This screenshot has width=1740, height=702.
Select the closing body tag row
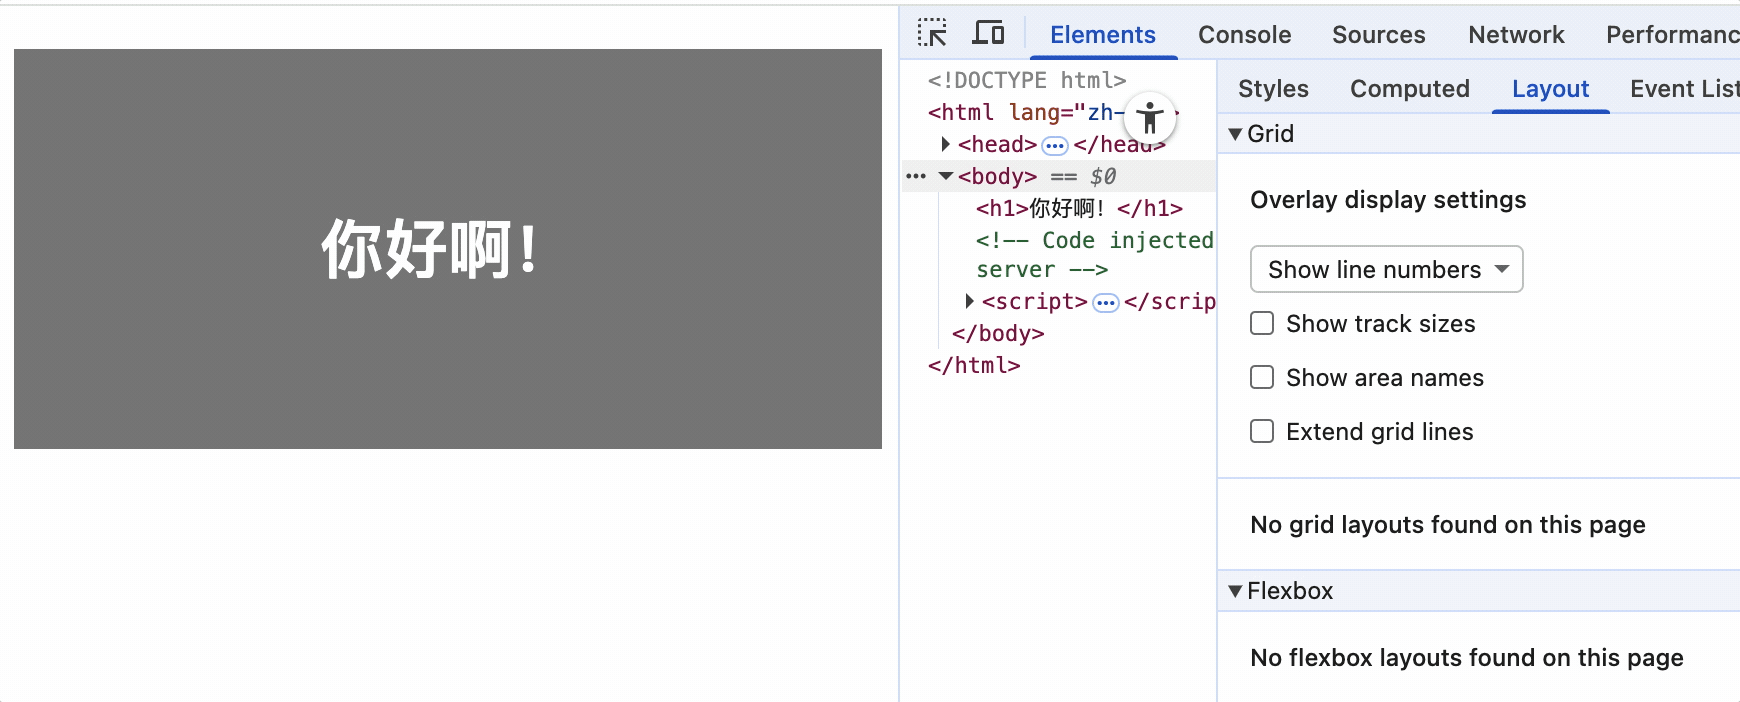[998, 333]
